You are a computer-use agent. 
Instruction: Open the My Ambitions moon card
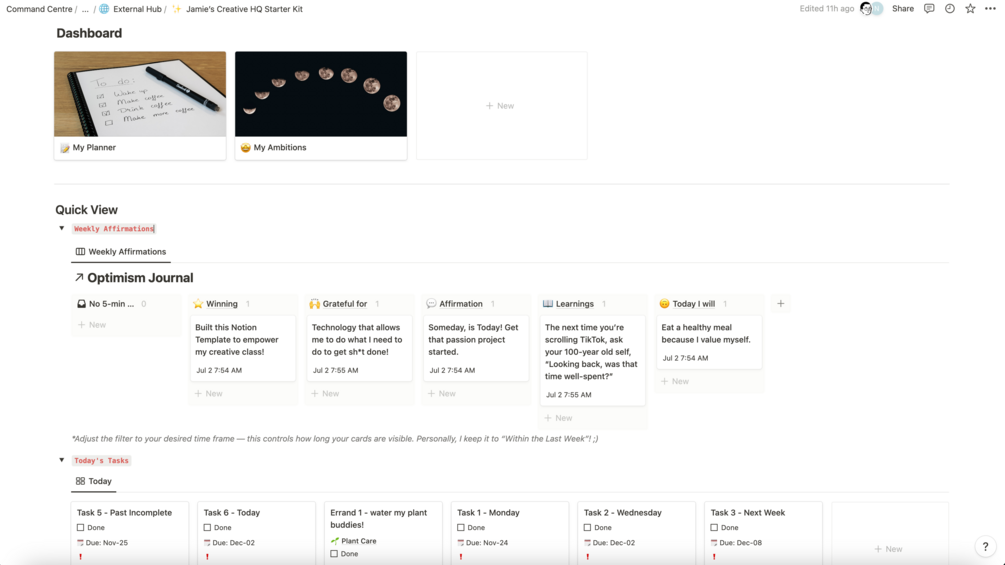point(321,106)
